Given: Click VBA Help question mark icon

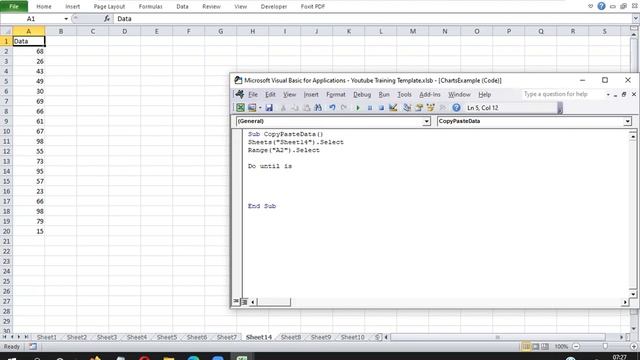Looking at the screenshot, I should tap(456, 108).
